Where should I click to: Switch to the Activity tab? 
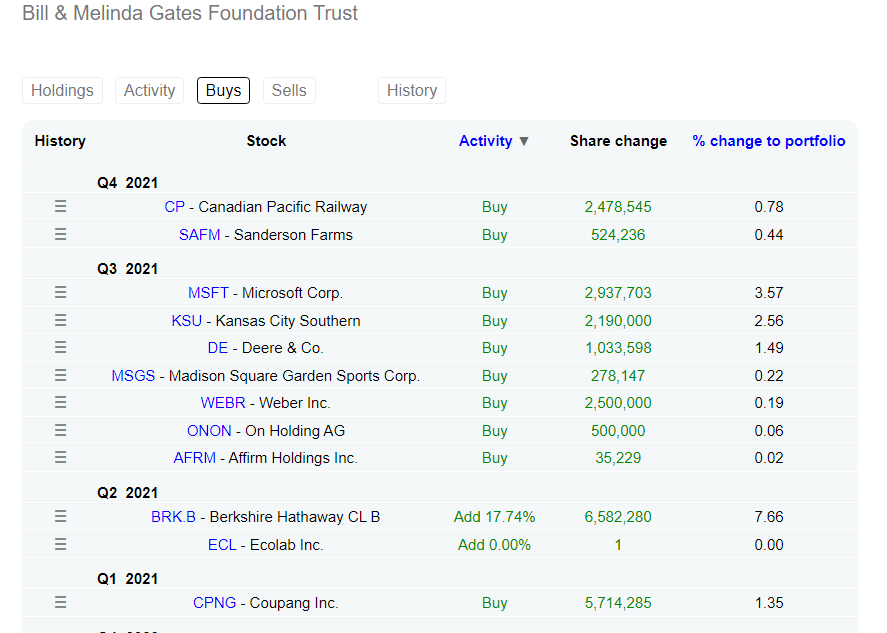pyautogui.click(x=149, y=90)
